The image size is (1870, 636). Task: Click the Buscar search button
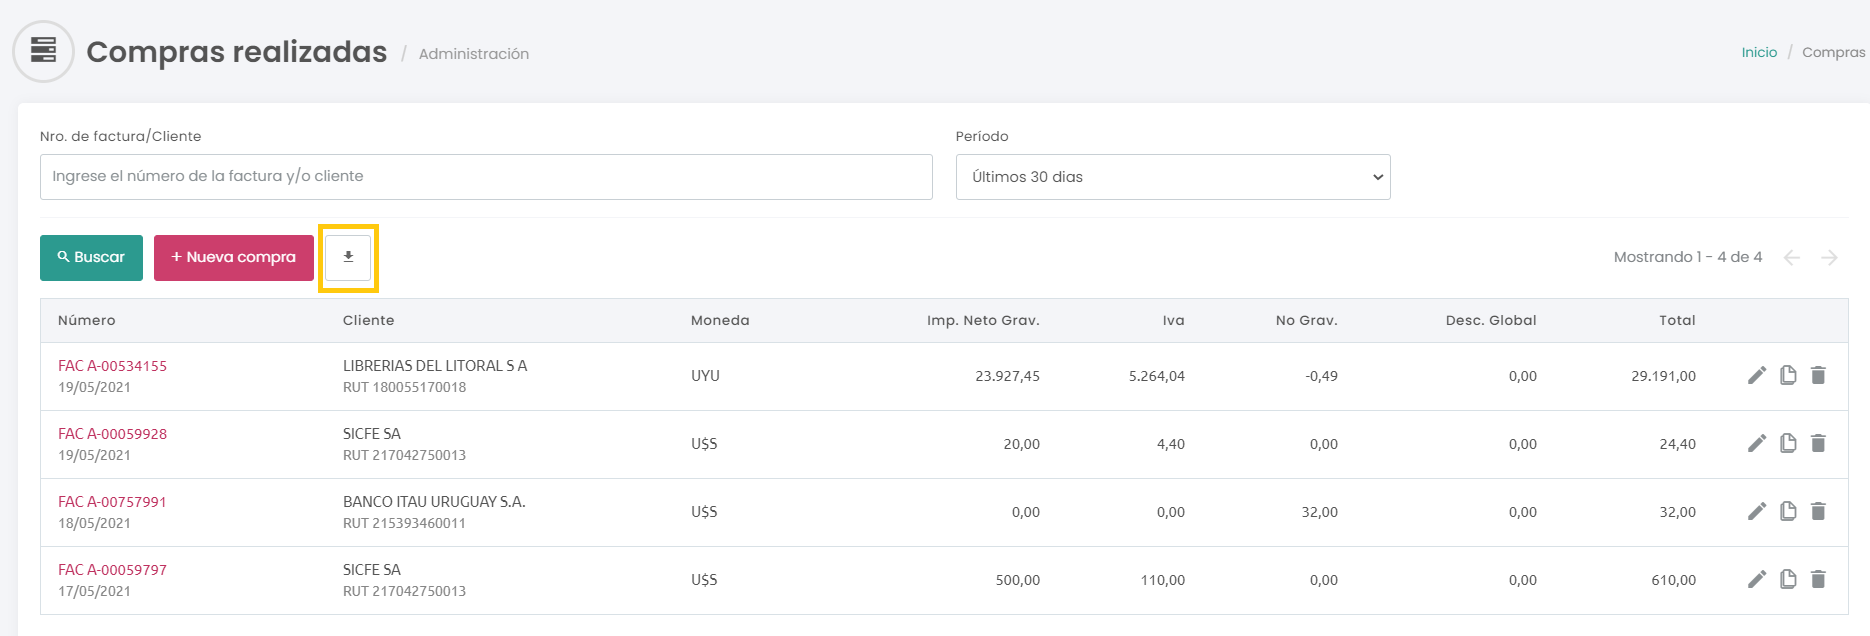(91, 258)
